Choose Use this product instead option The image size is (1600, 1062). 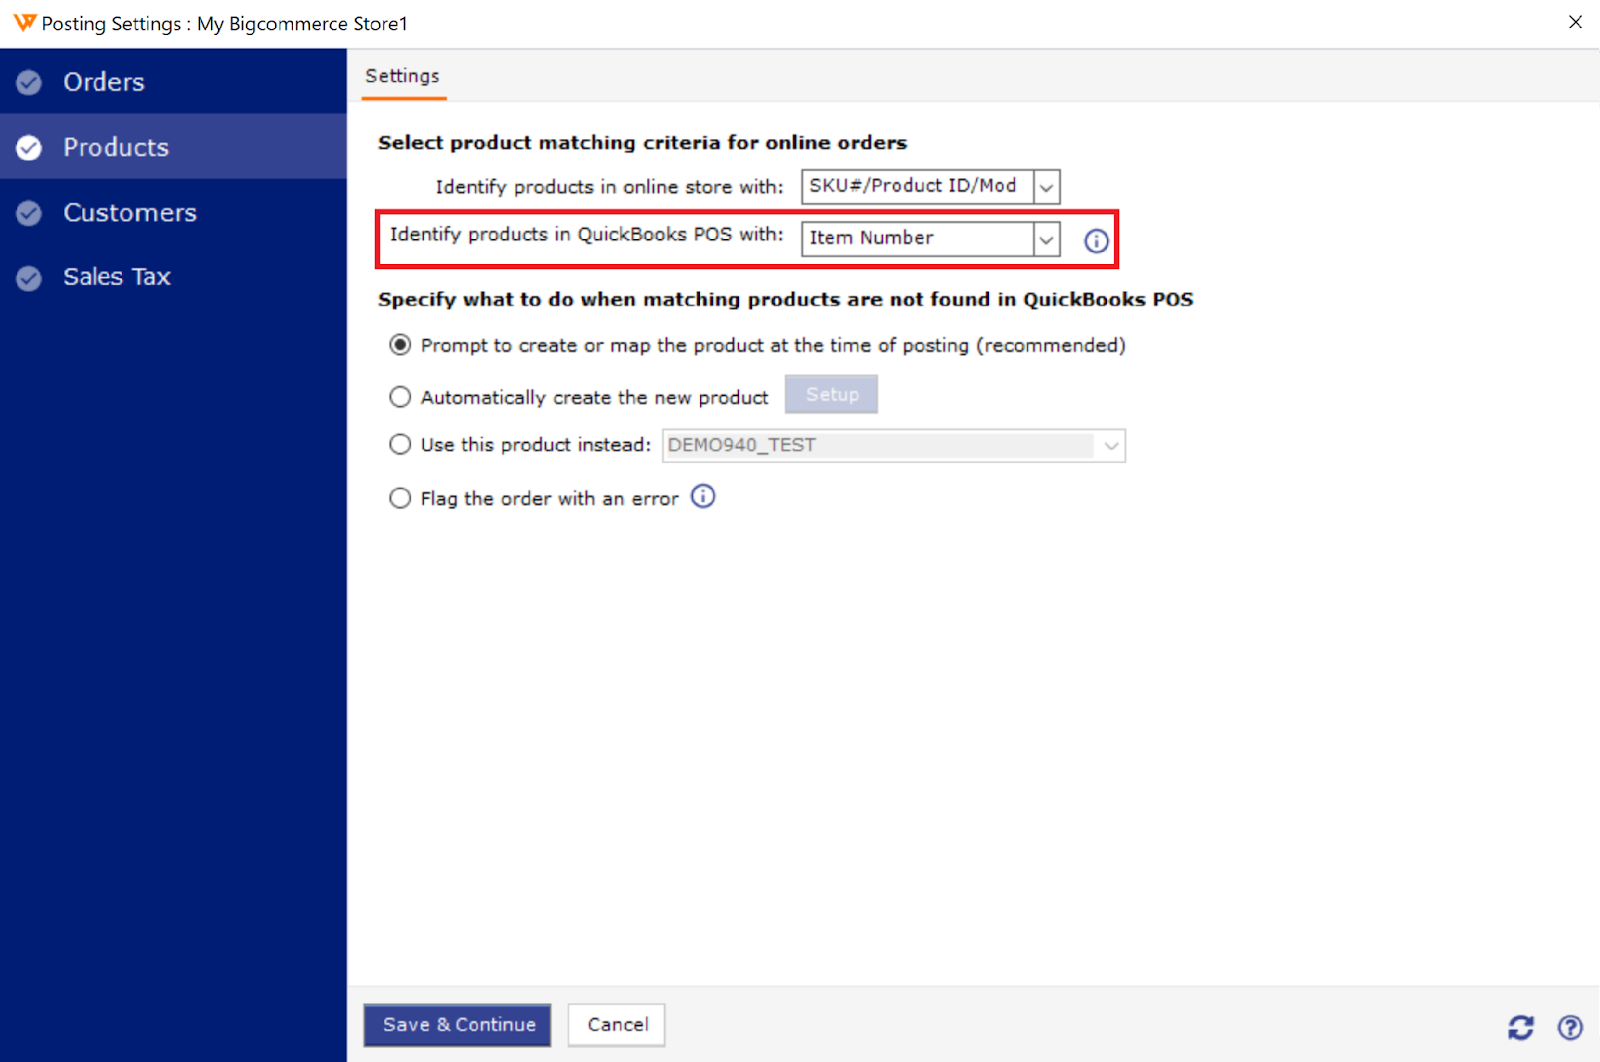coord(400,445)
